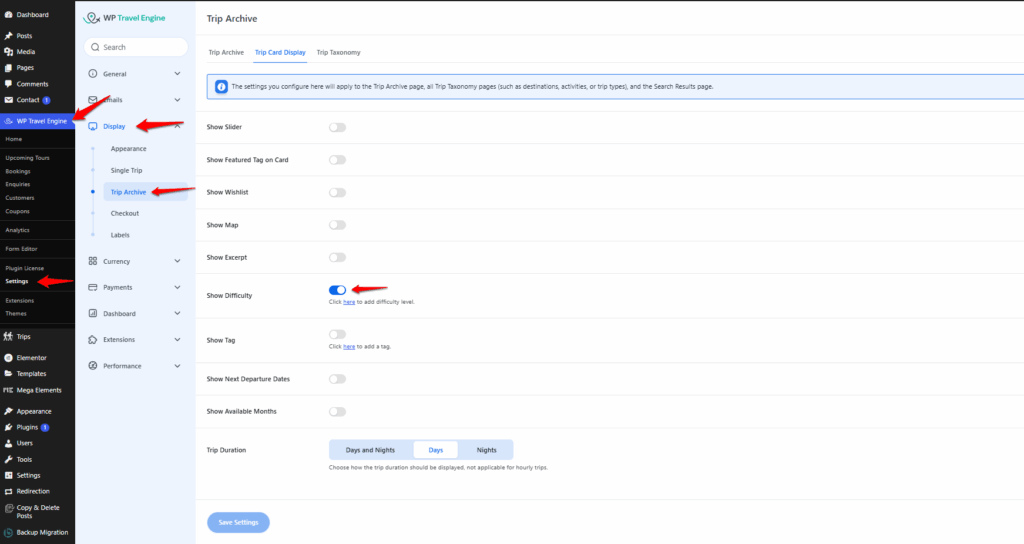Expand the General settings section
Image resolution: width=1024 pixels, height=544 pixels.
pyautogui.click(x=177, y=74)
